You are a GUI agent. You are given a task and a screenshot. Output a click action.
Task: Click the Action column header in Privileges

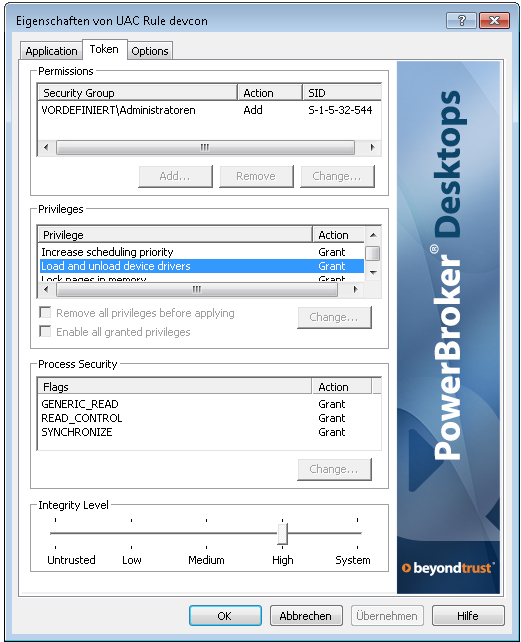tap(338, 235)
